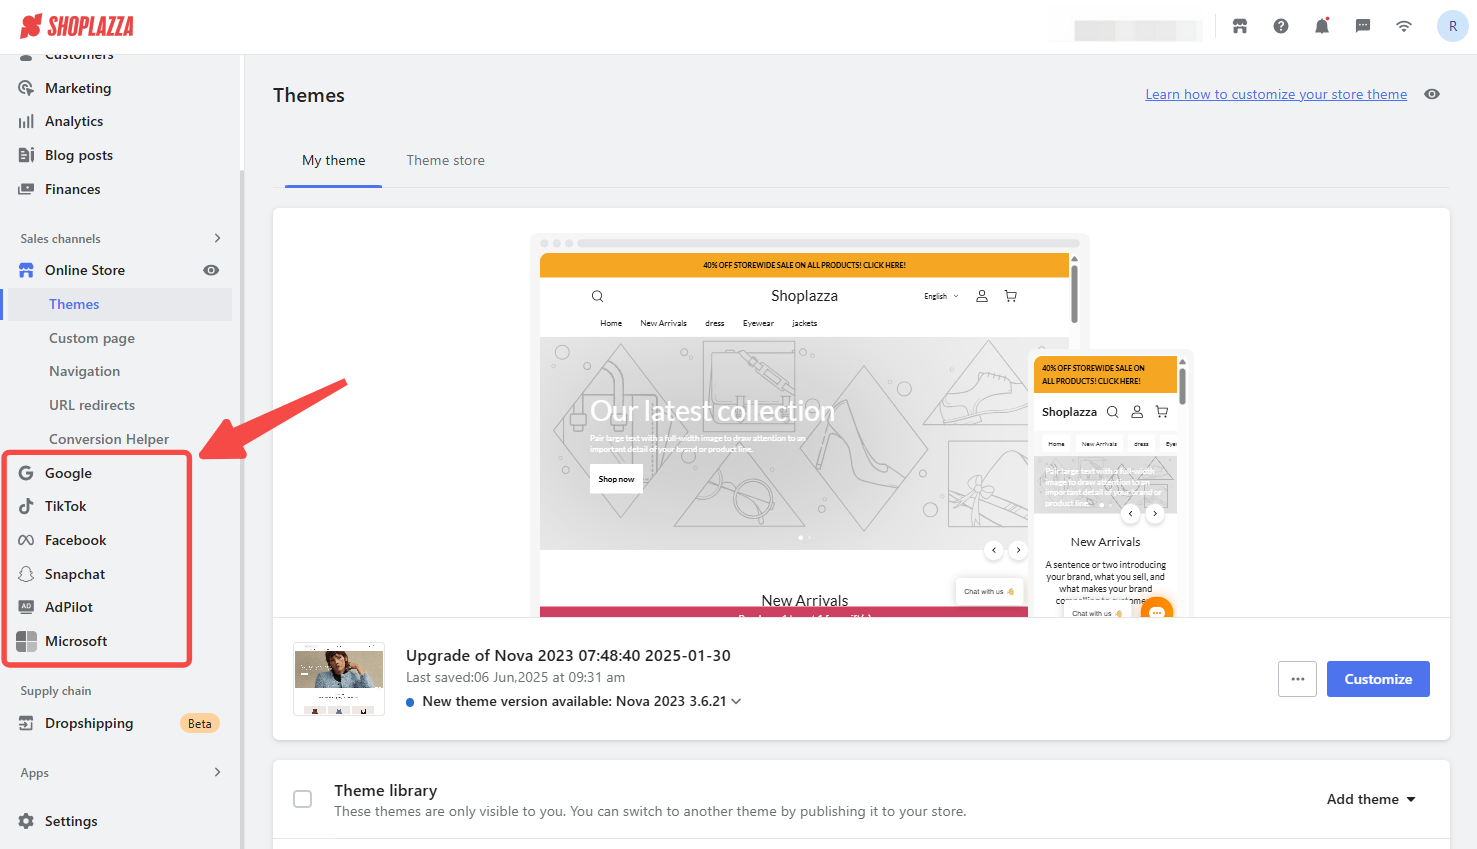Click the orange 40% off sale banner
The height and width of the screenshot is (849, 1477).
tap(804, 265)
